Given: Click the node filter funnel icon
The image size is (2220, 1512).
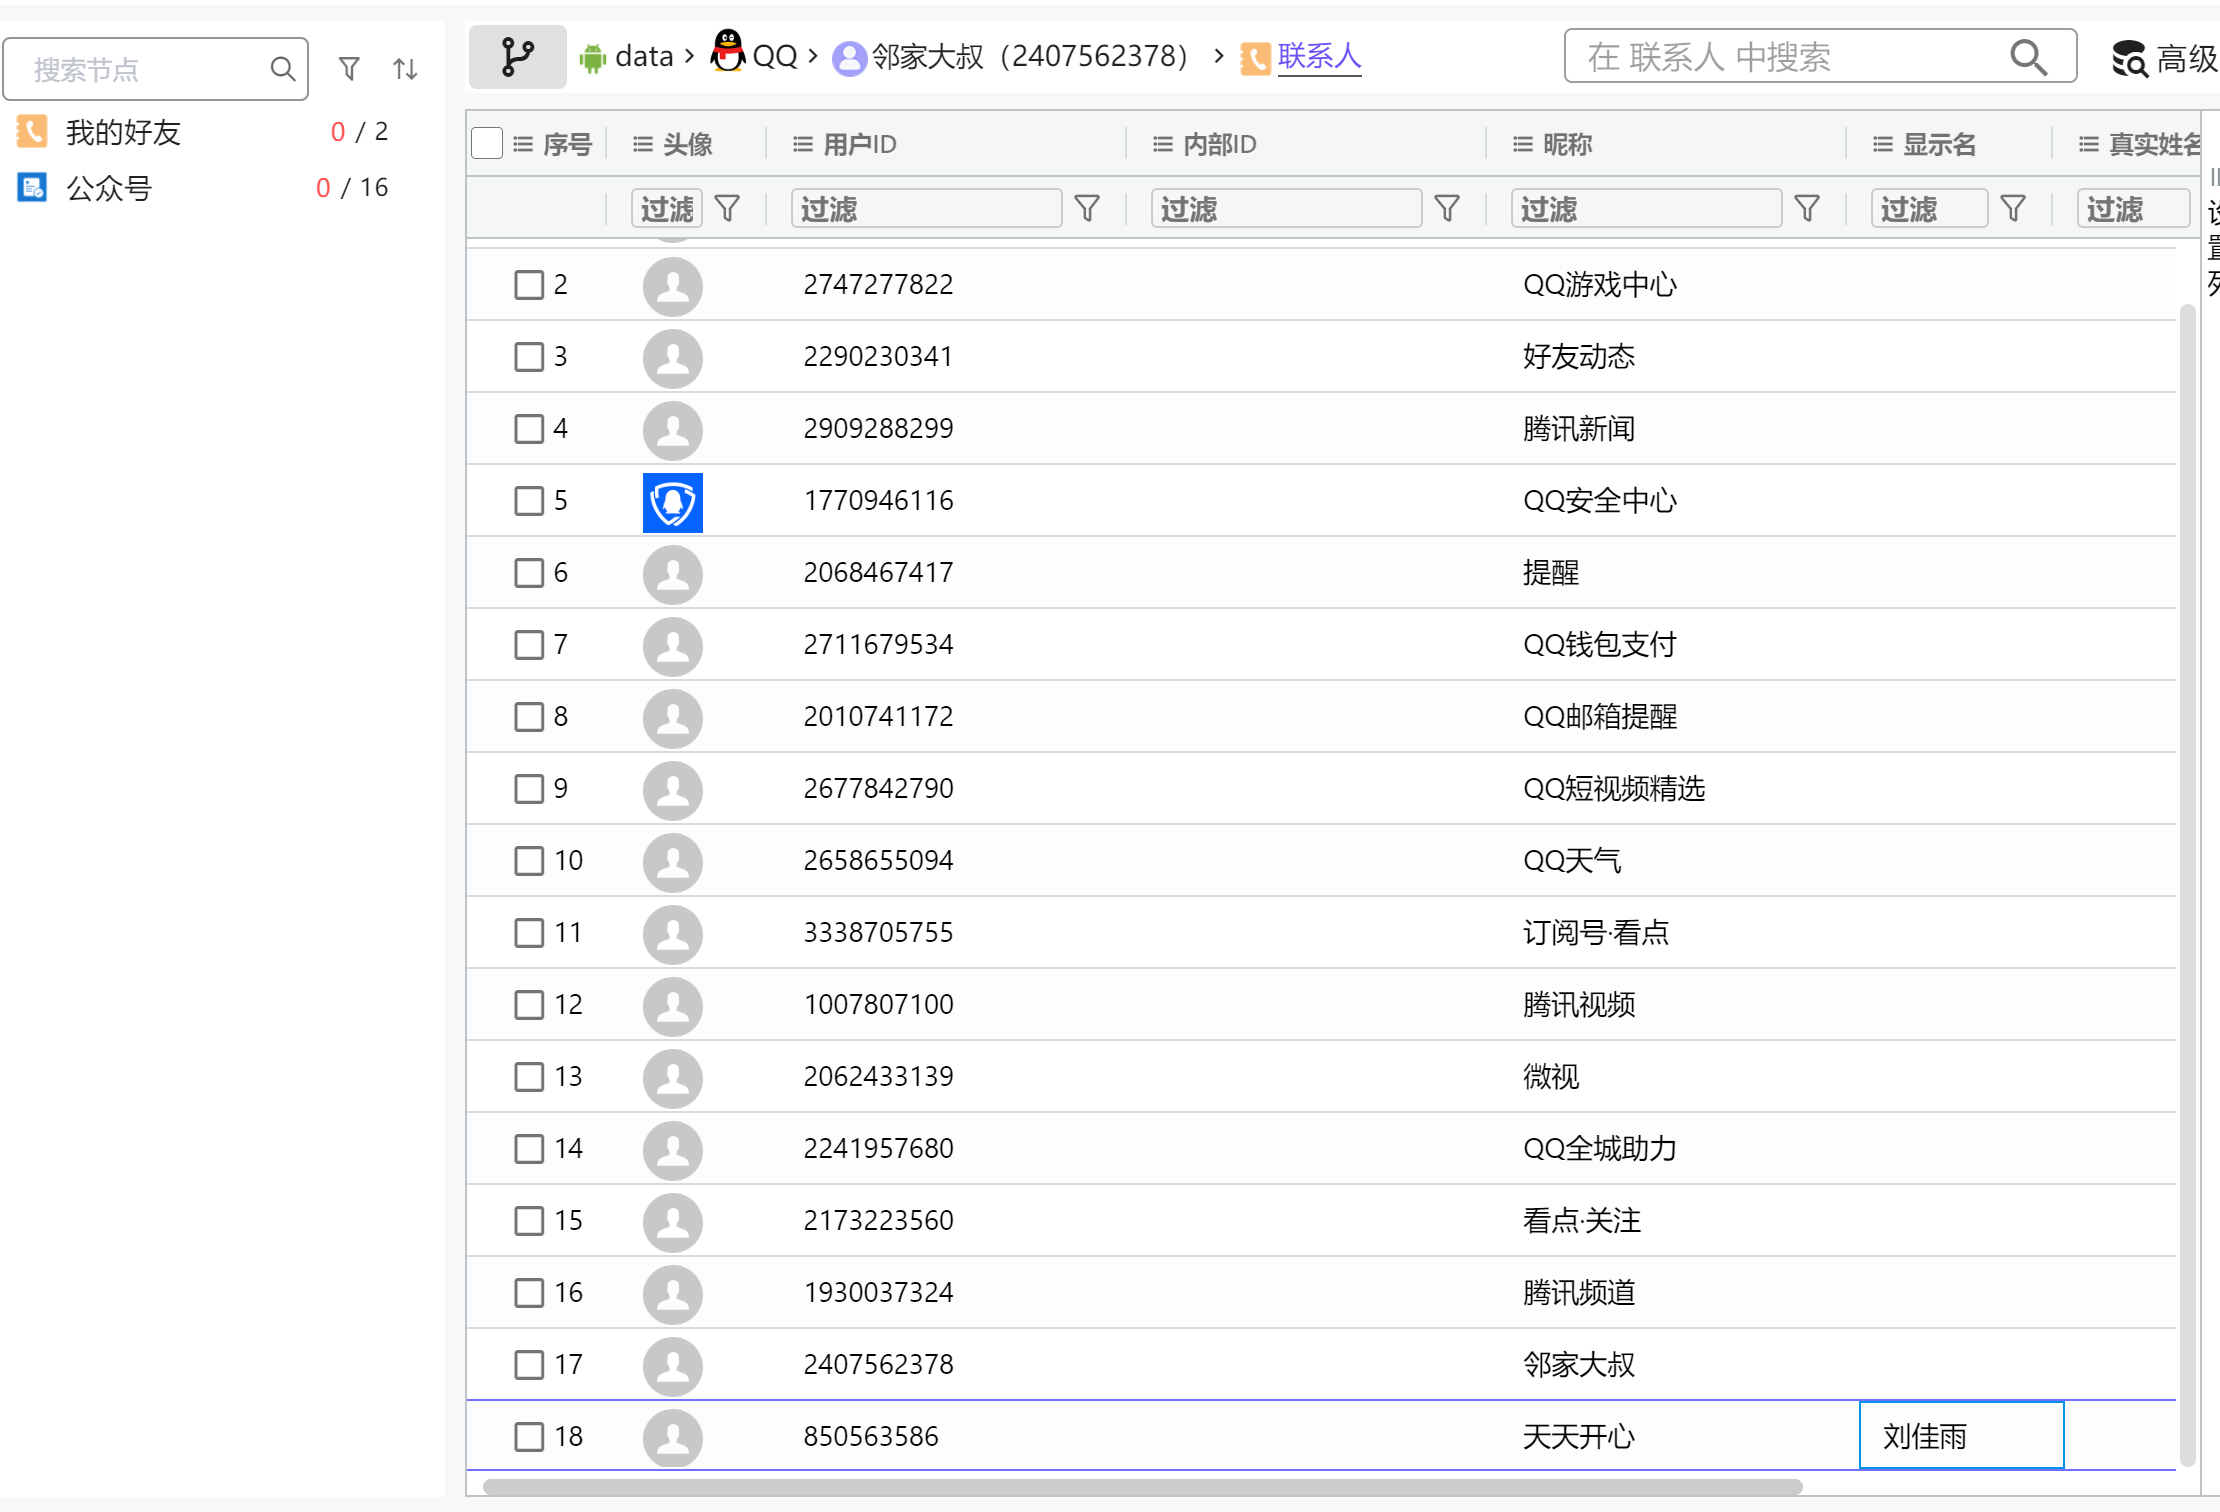Looking at the screenshot, I should [349, 69].
